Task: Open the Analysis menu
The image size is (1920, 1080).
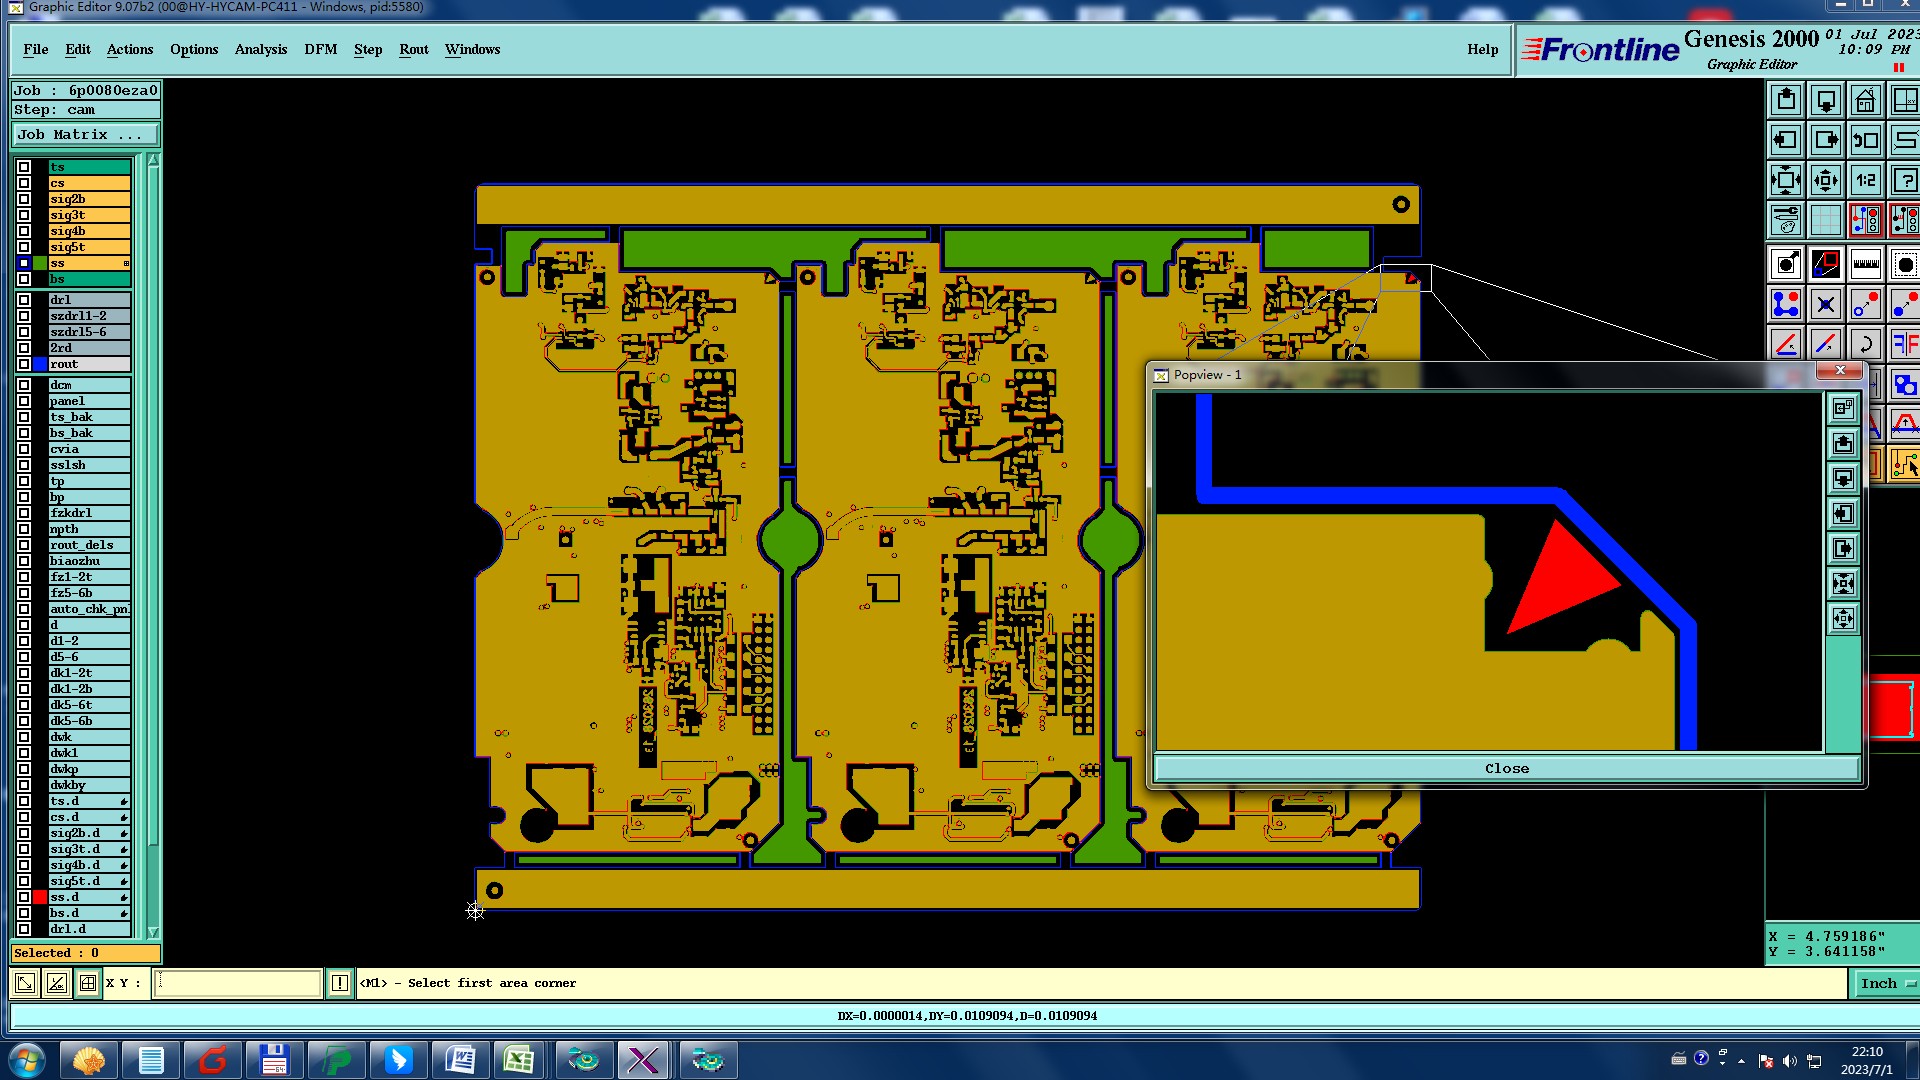Action: [260, 50]
